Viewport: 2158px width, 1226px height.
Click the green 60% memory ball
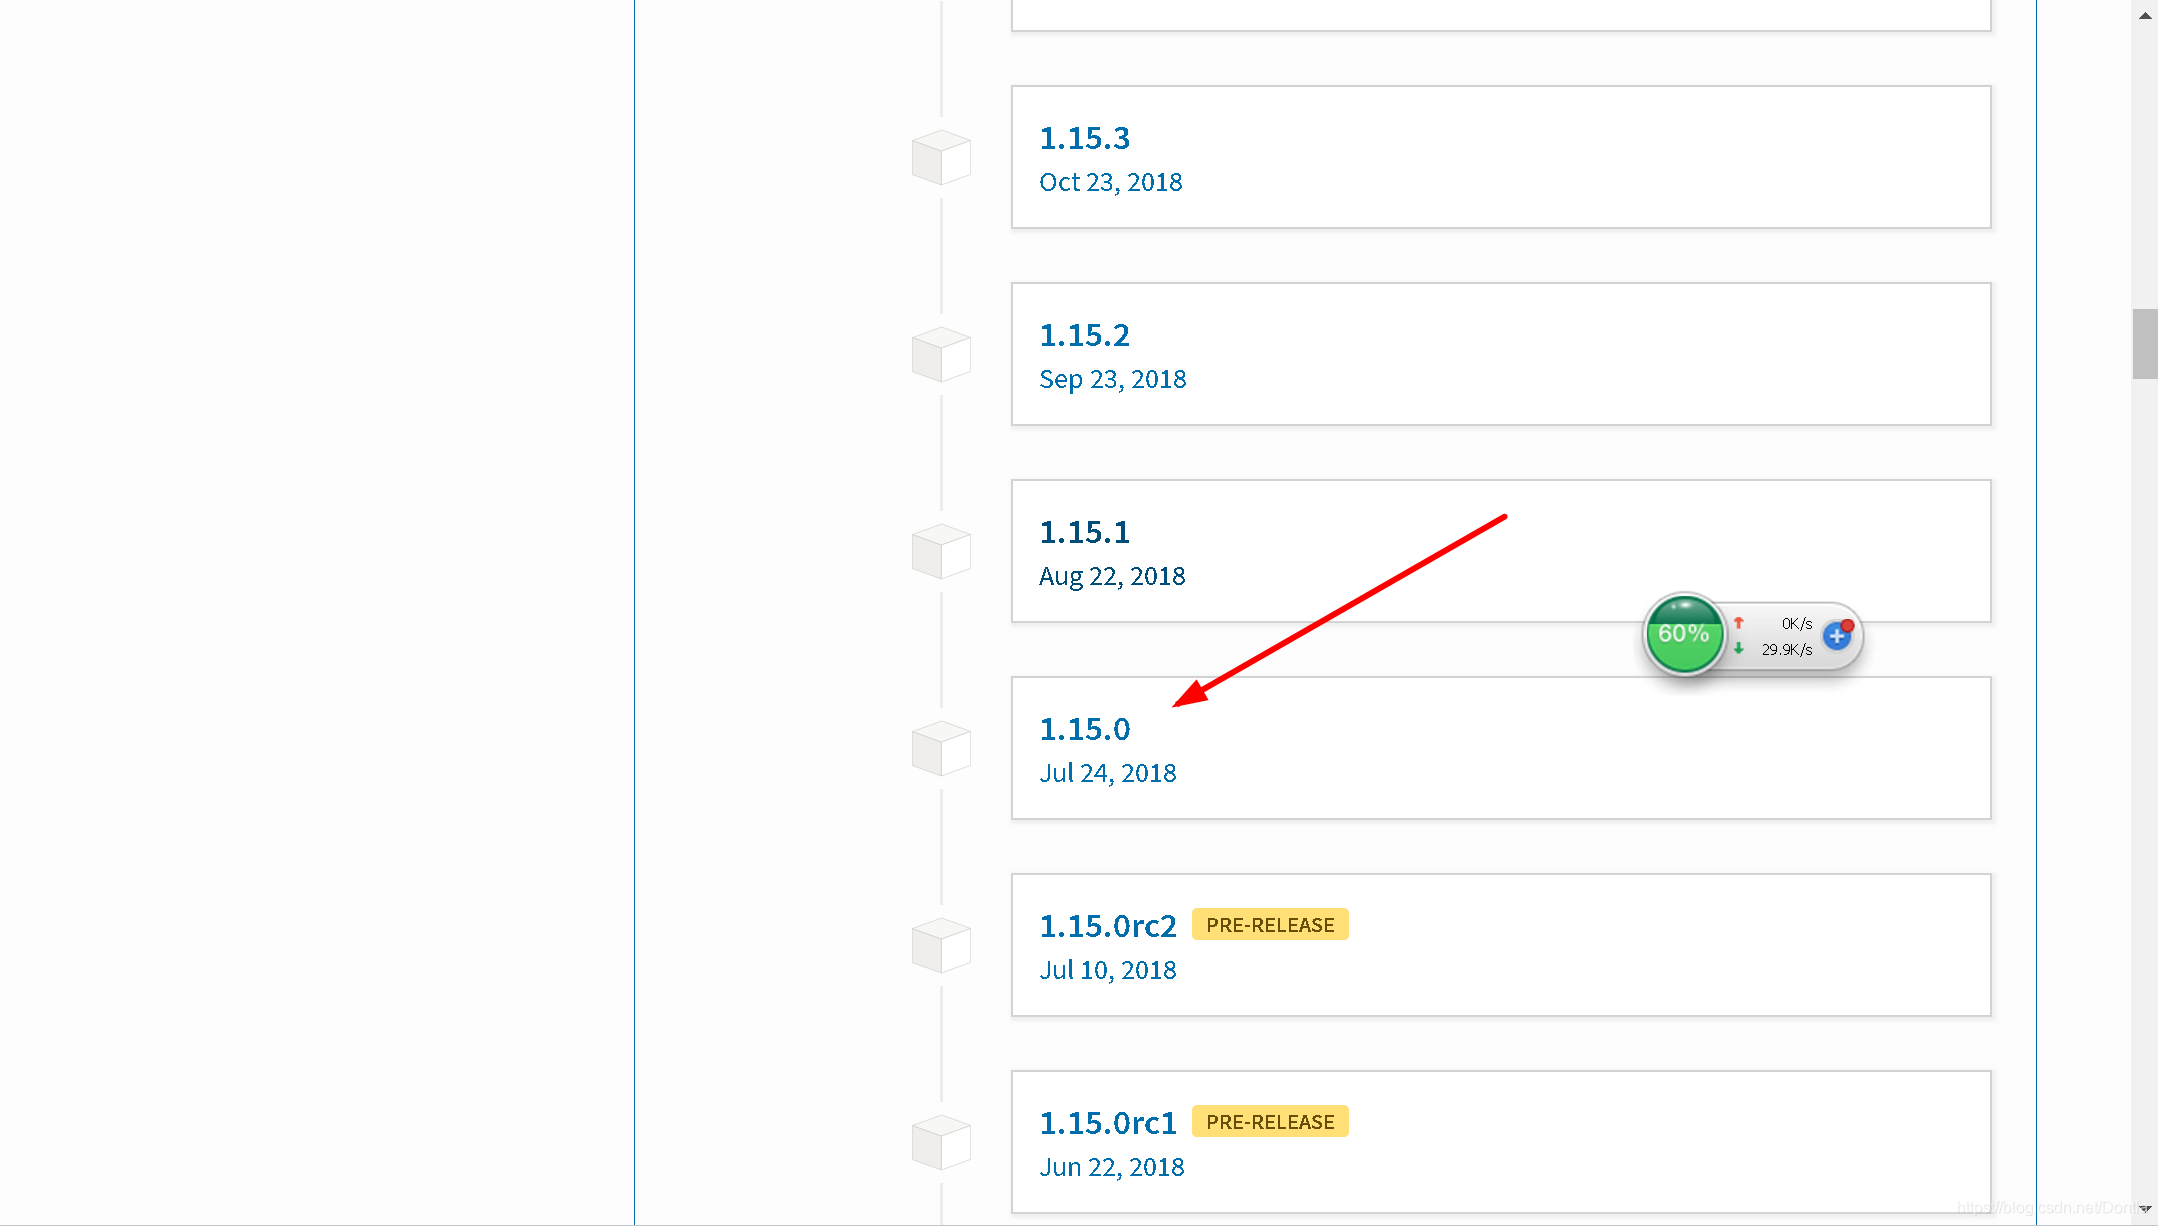(x=1684, y=634)
